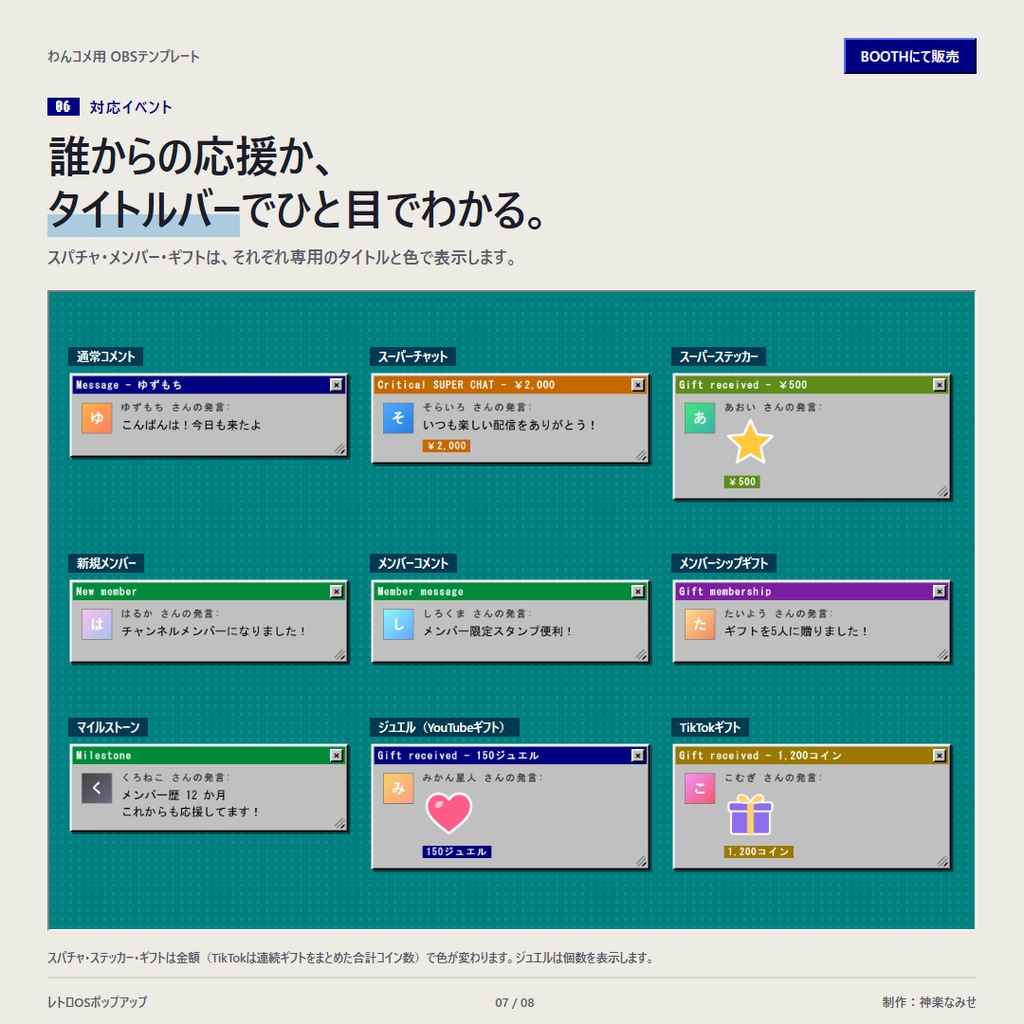Click resize grip of SUPER CHAT window

point(641,455)
